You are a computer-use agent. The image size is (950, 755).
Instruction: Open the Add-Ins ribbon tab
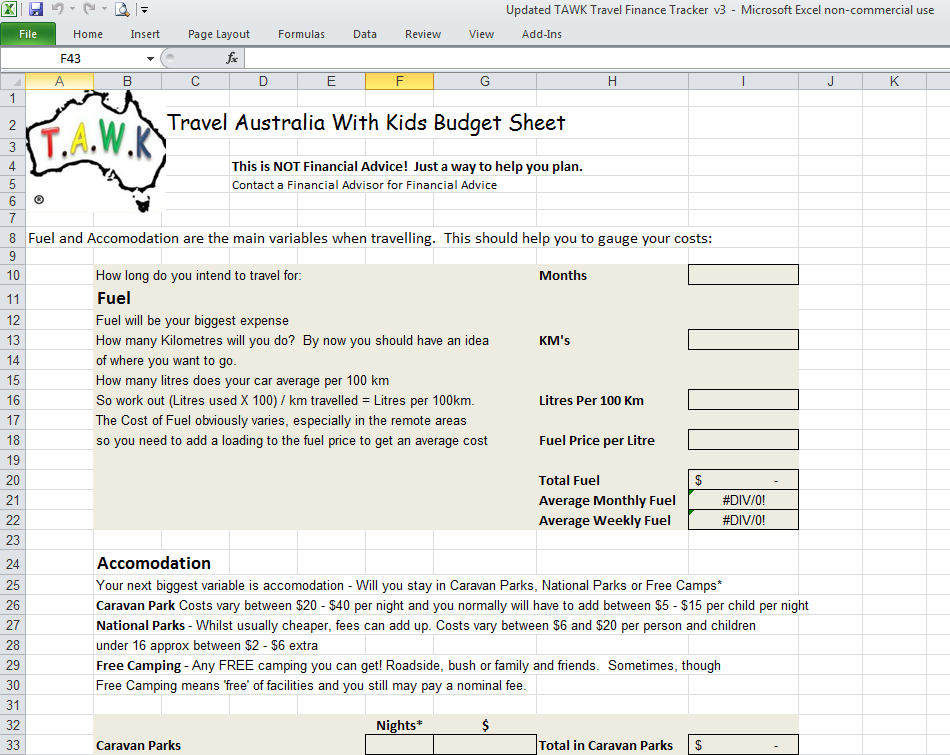[x=541, y=34]
